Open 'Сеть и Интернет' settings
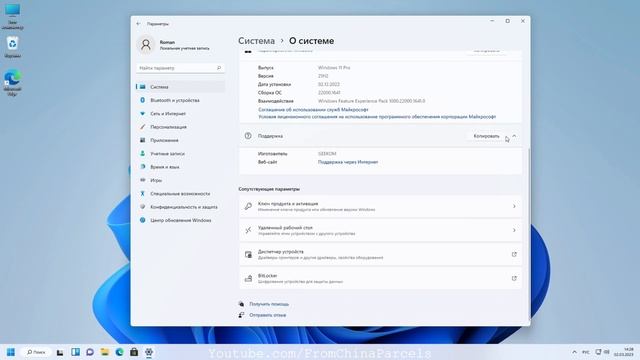This screenshot has width=640, height=360. [180, 113]
